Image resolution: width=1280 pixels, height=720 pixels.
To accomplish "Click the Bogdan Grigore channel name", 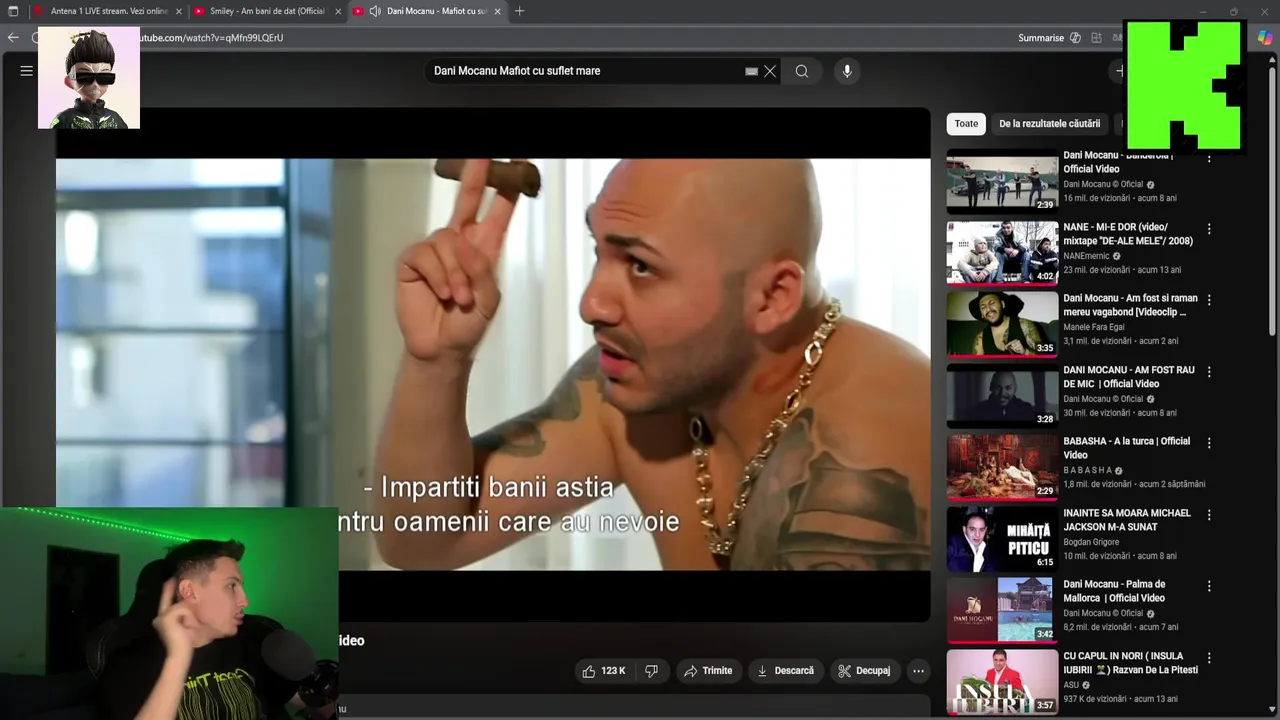I will (1091, 542).
